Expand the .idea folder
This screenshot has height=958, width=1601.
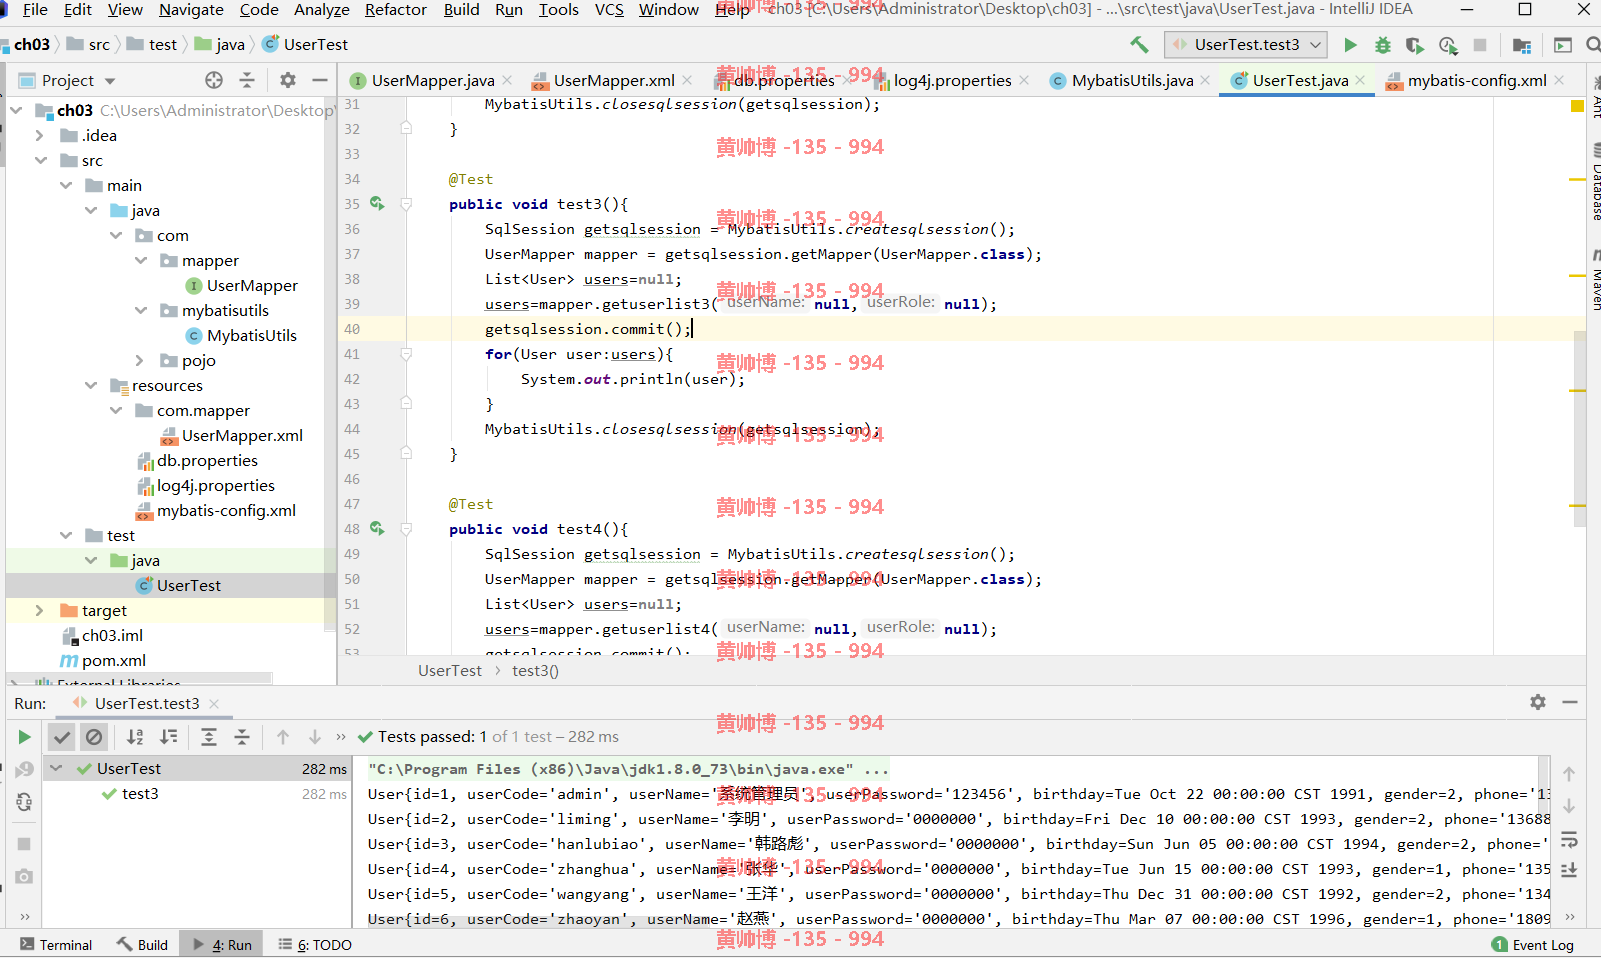[x=40, y=135]
